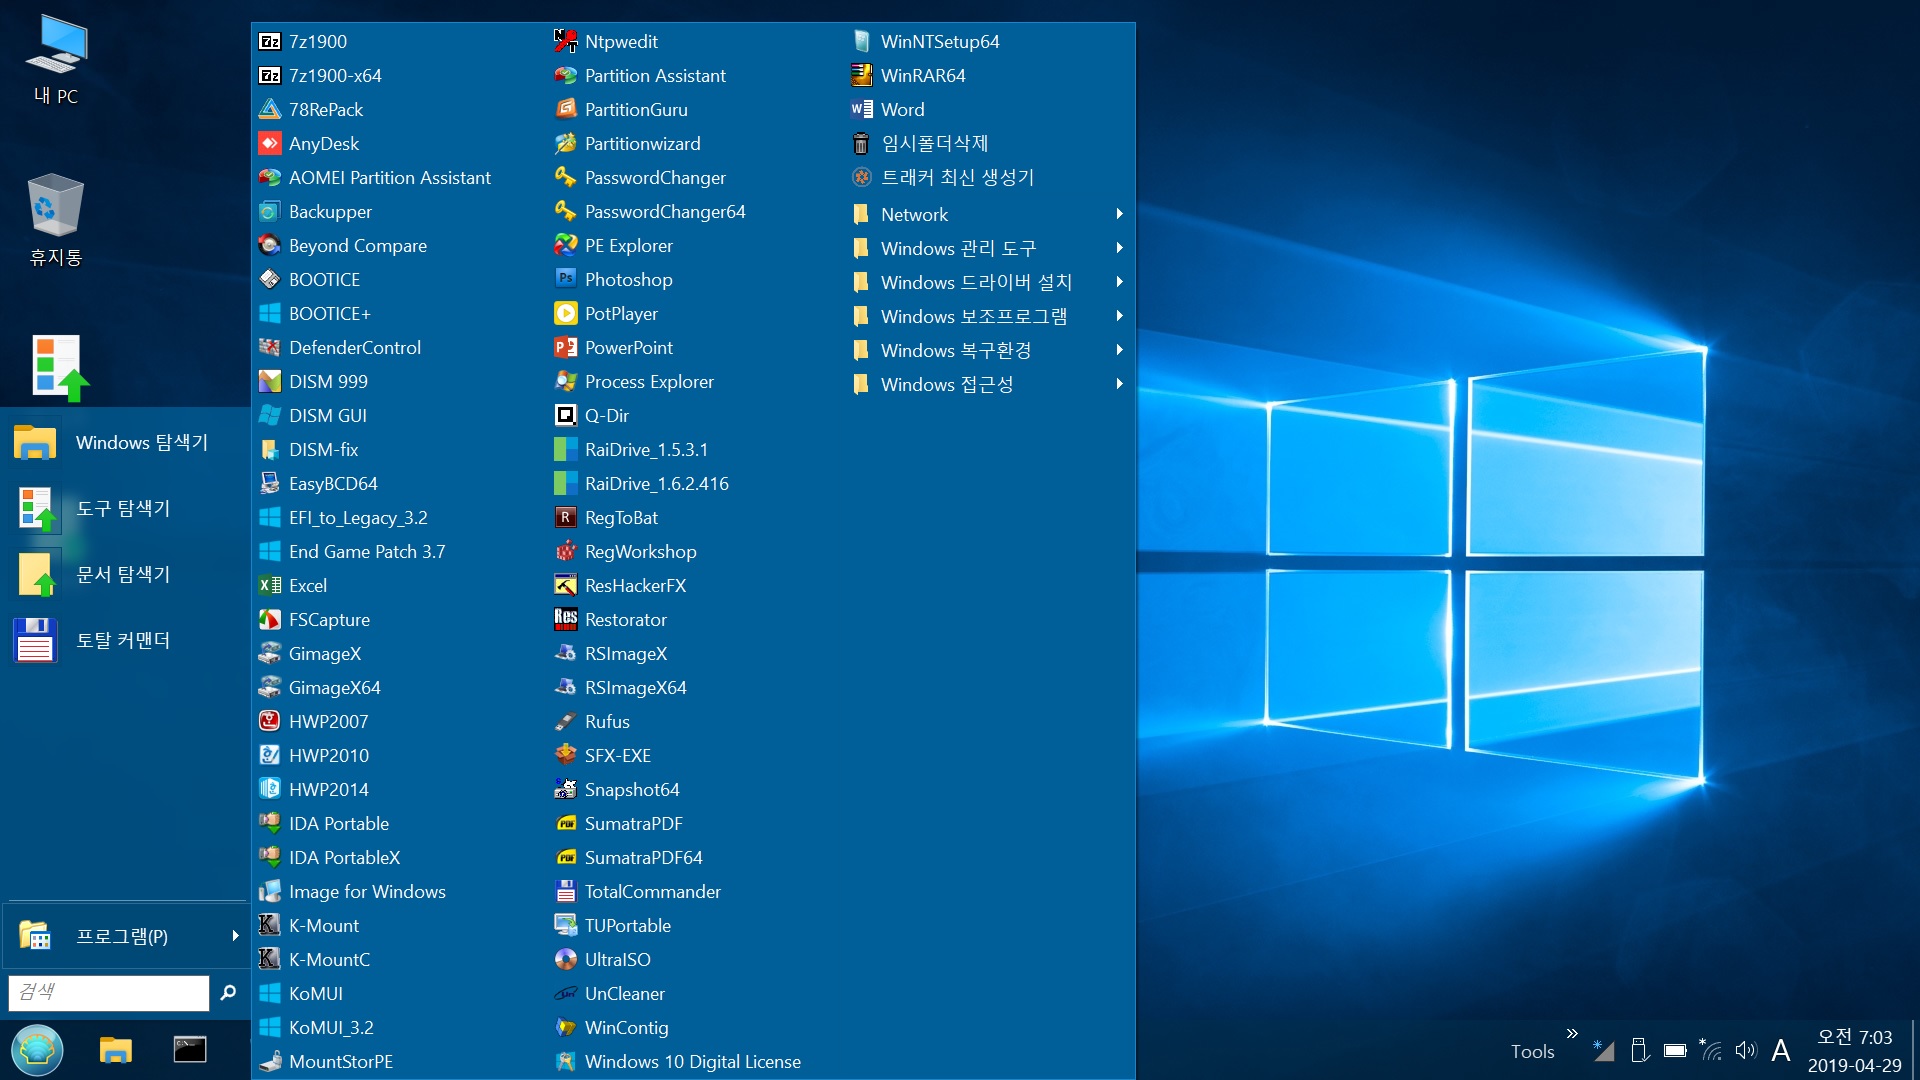Open the 프로그램(P) menu item
The image size is (1920, 1080).
point(125,936)
